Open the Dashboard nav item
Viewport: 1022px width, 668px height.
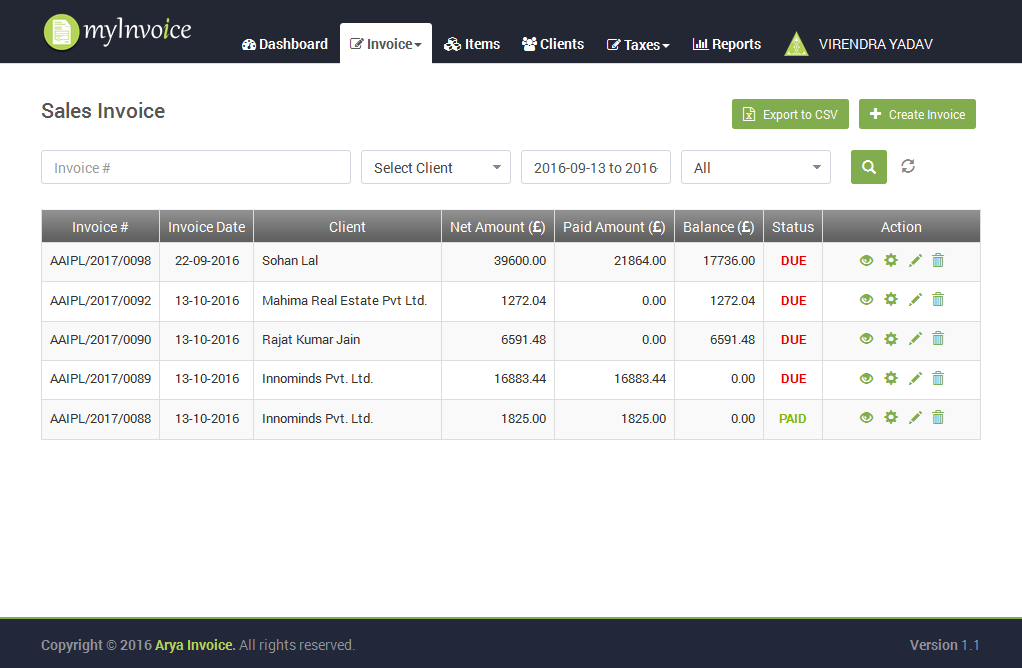285,44
